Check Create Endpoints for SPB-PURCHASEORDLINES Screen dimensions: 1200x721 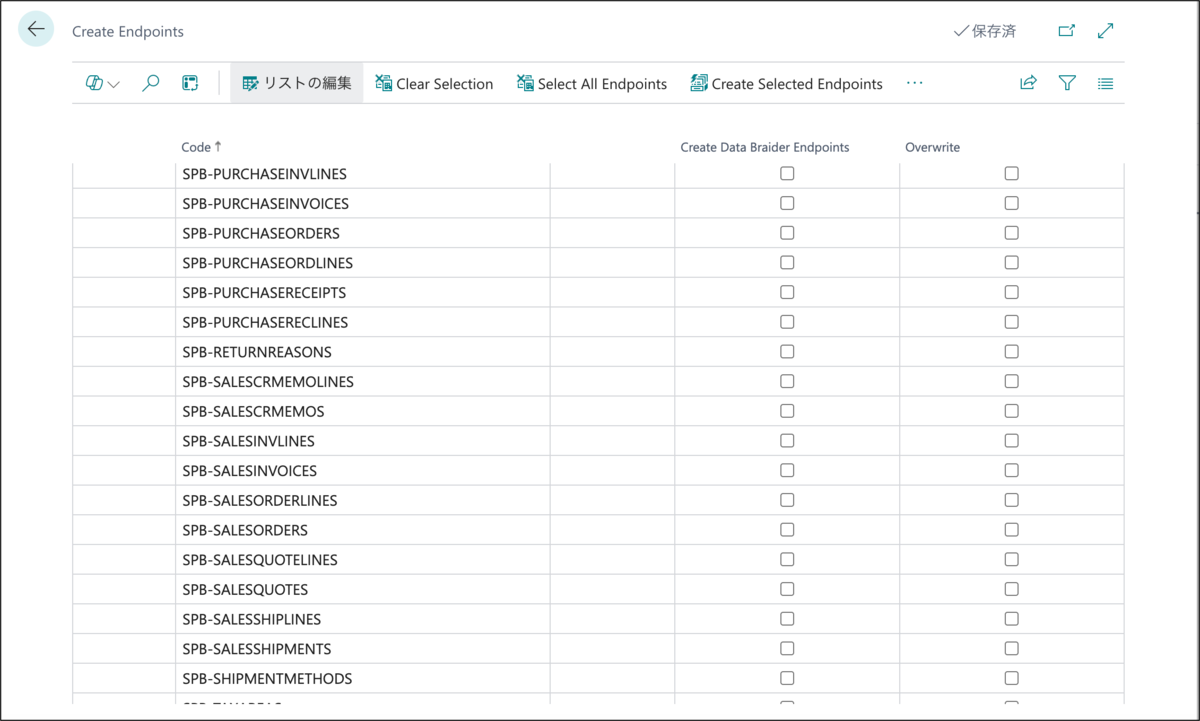pyautogui.click(x=787, y=263)
